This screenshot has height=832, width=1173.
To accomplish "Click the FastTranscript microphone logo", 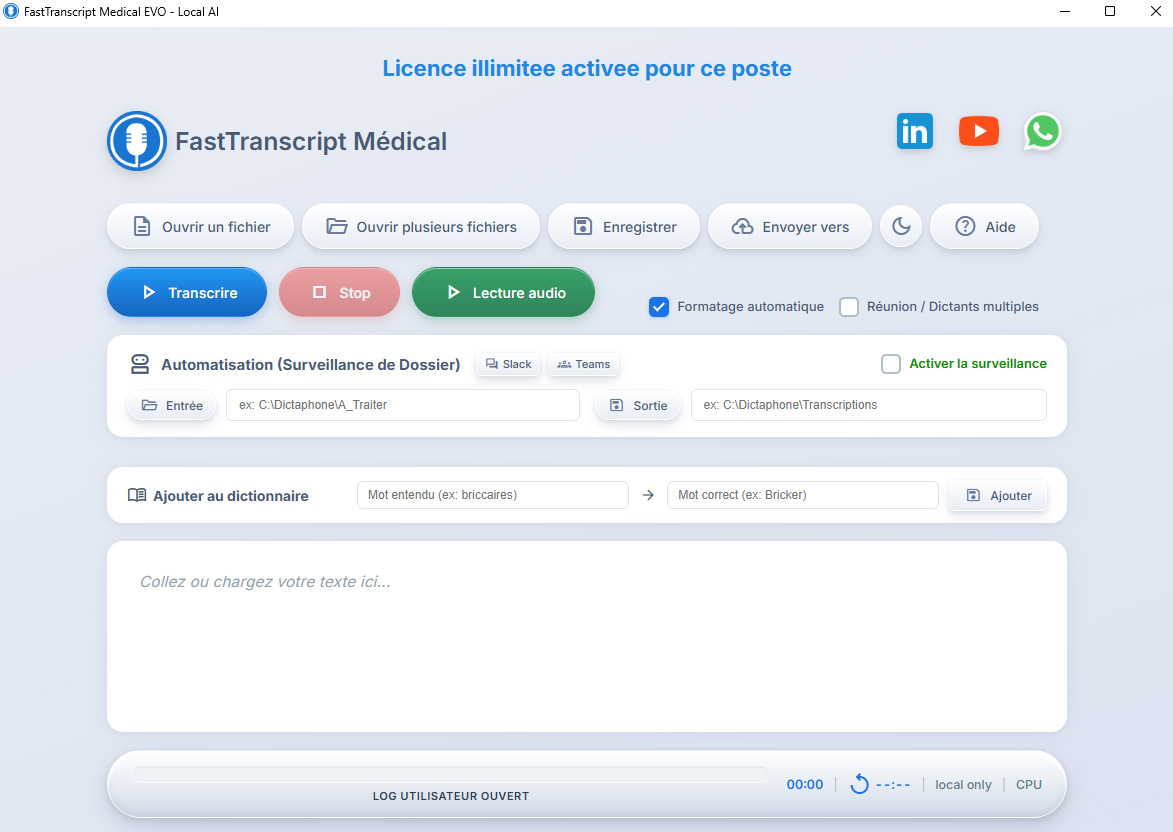I will 136,141.
